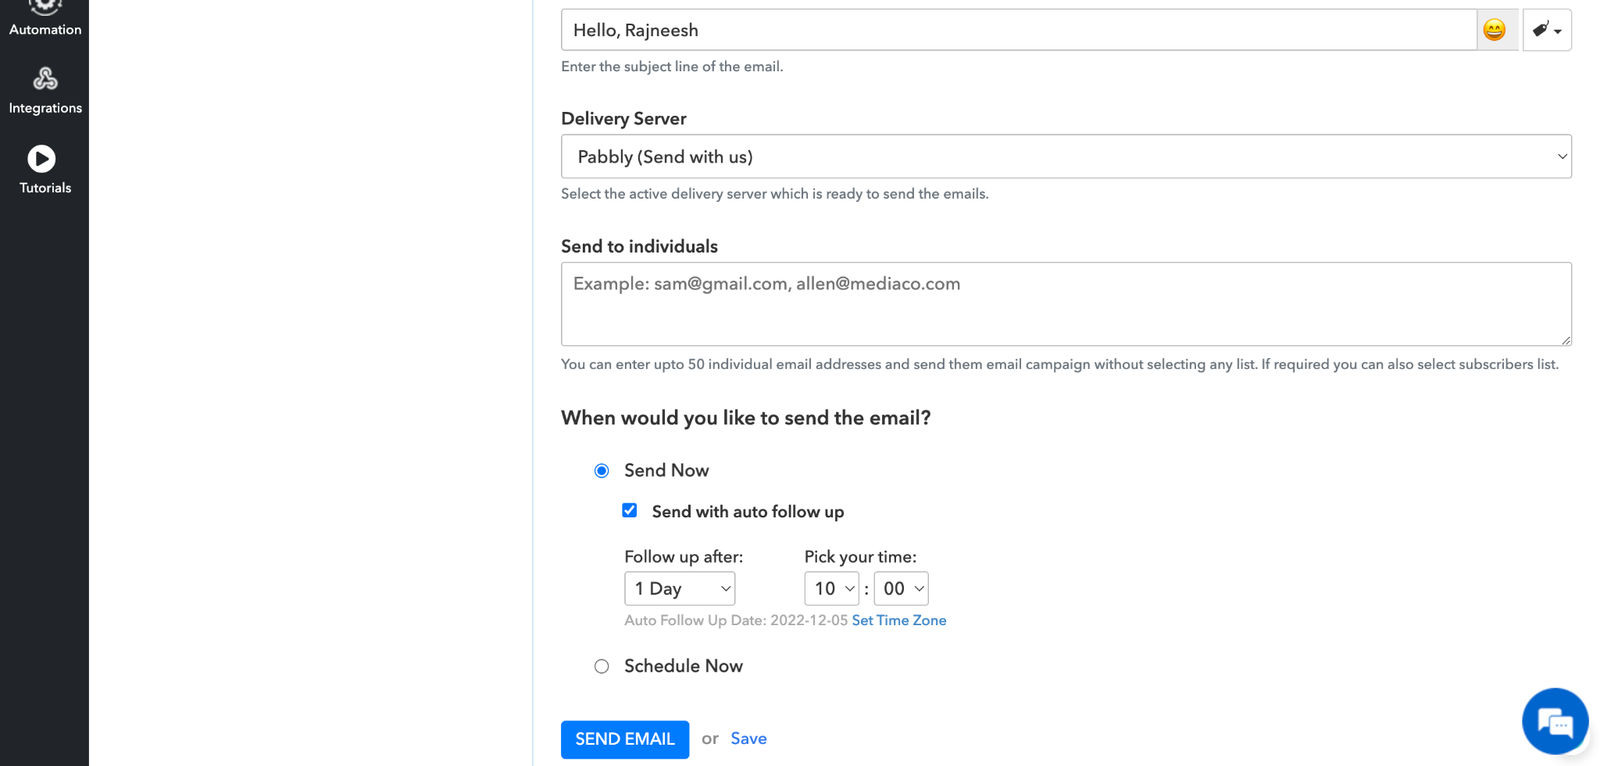
Task: Click 'Auto Follow Up Date: 2022-12-05' text
Action: pos(736,621)
